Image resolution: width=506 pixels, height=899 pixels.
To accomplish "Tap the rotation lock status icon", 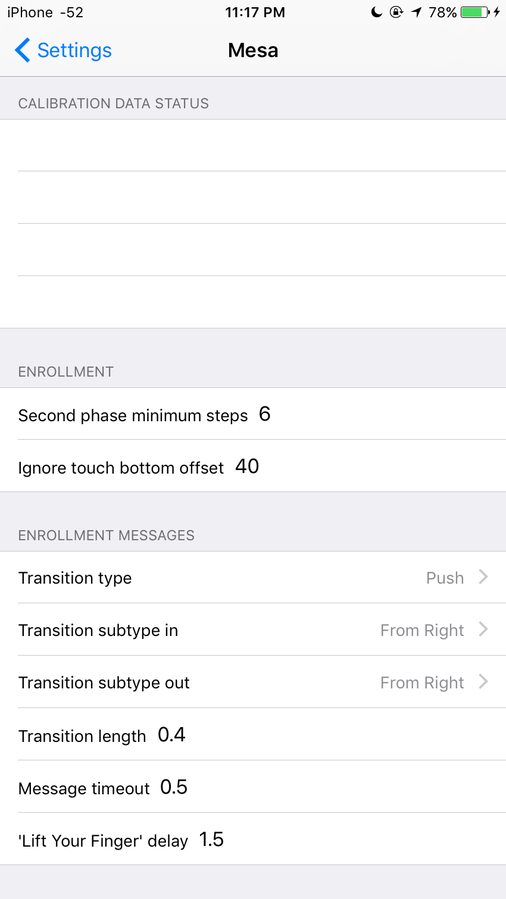I will click(x=397, y=13).
